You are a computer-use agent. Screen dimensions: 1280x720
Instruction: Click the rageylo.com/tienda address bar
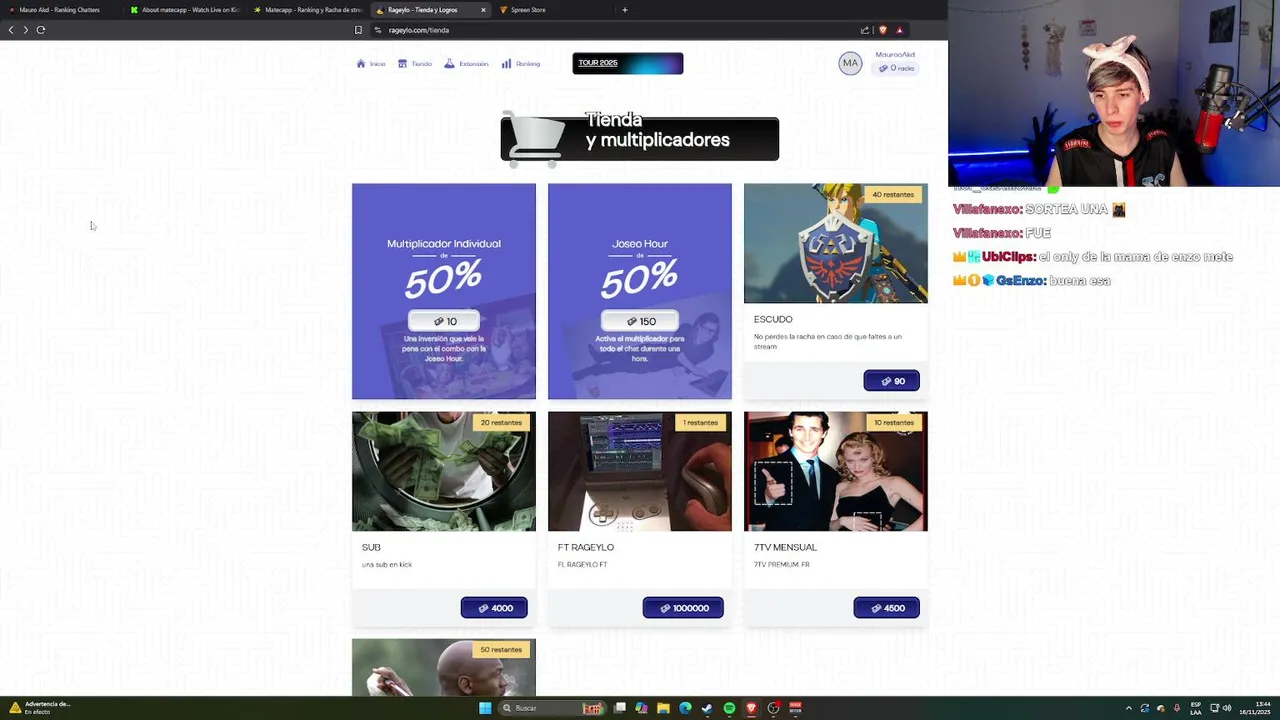(610, 30)
